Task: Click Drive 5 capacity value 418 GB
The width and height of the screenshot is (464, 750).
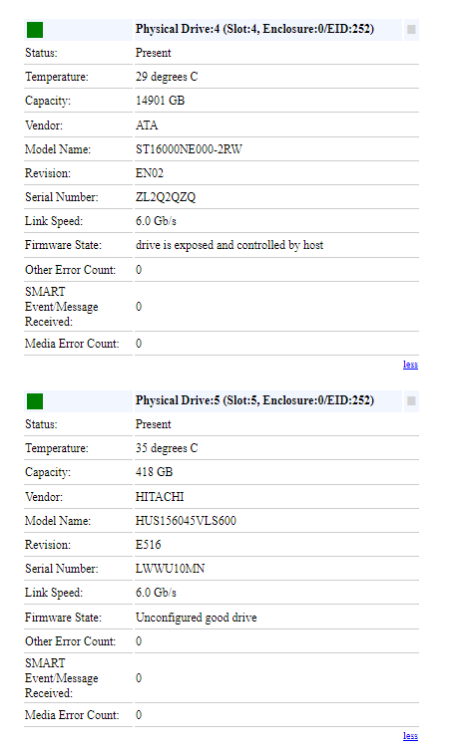Action: coord(154,472)
